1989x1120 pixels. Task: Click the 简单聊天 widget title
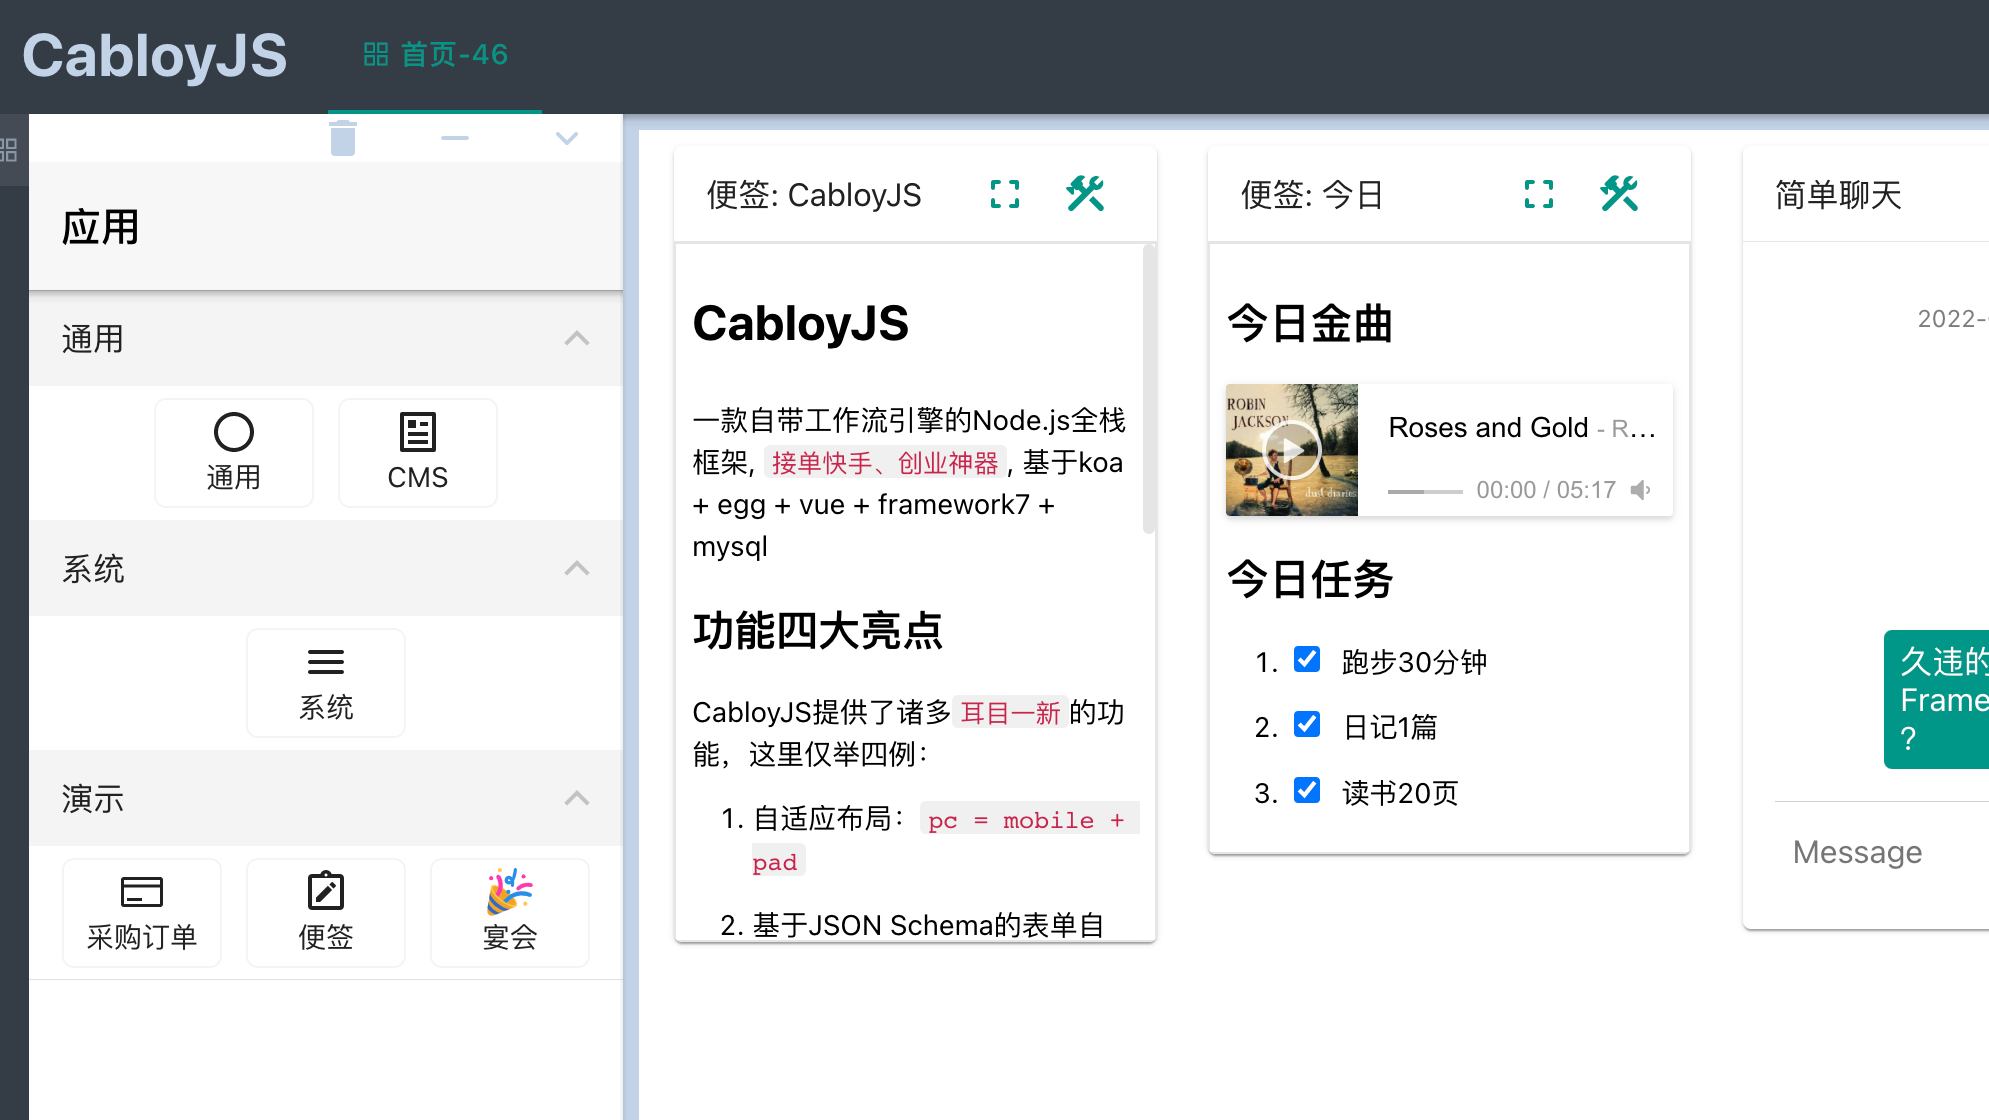(1838, 195)
